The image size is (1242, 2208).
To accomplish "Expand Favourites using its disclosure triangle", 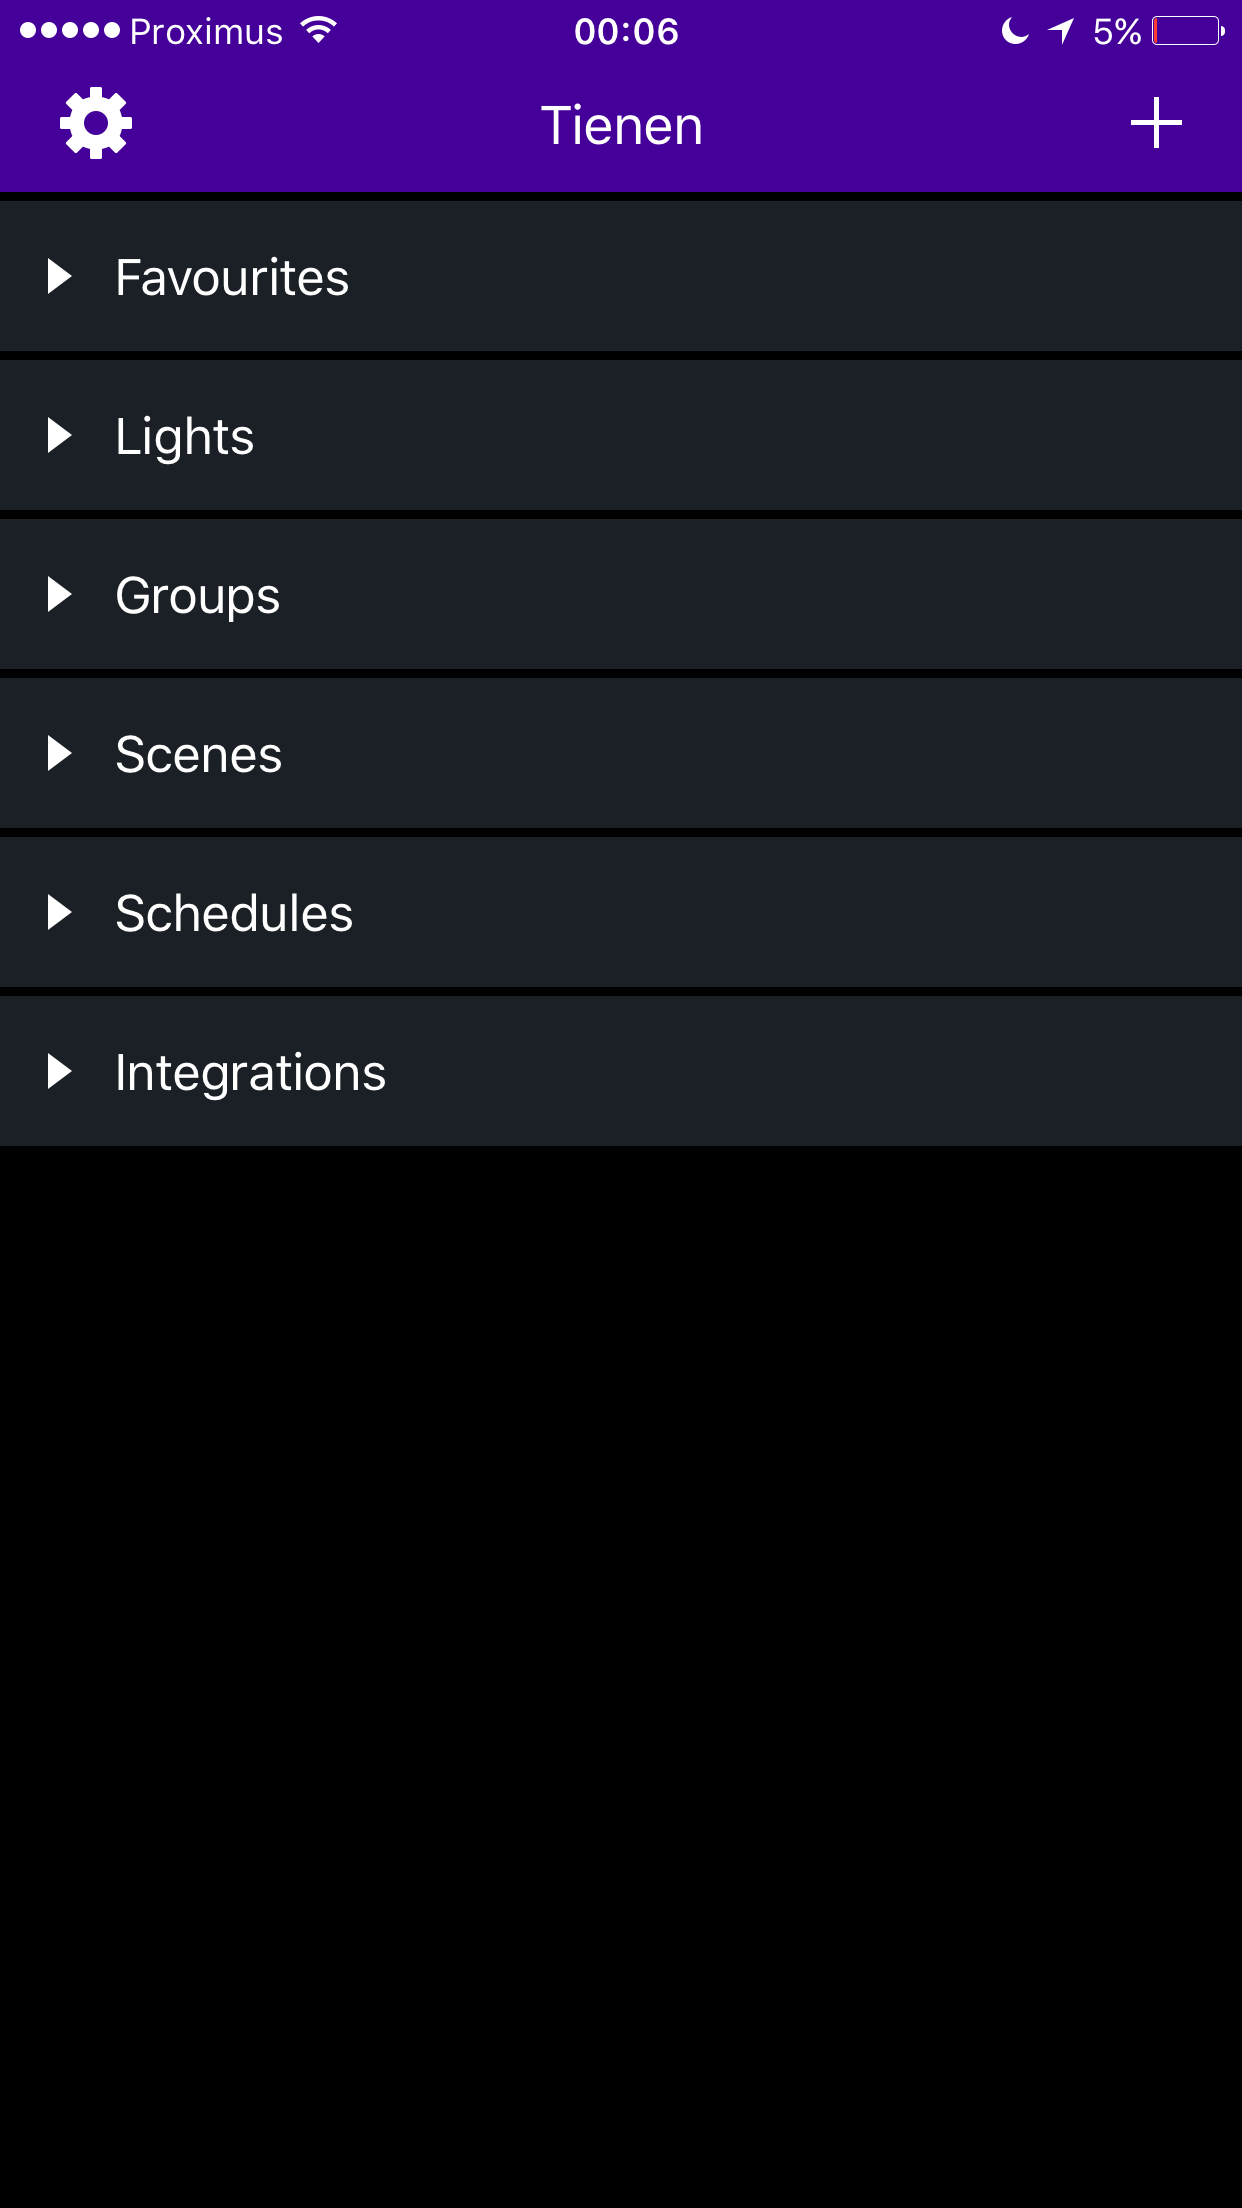I will click(60, 277).
